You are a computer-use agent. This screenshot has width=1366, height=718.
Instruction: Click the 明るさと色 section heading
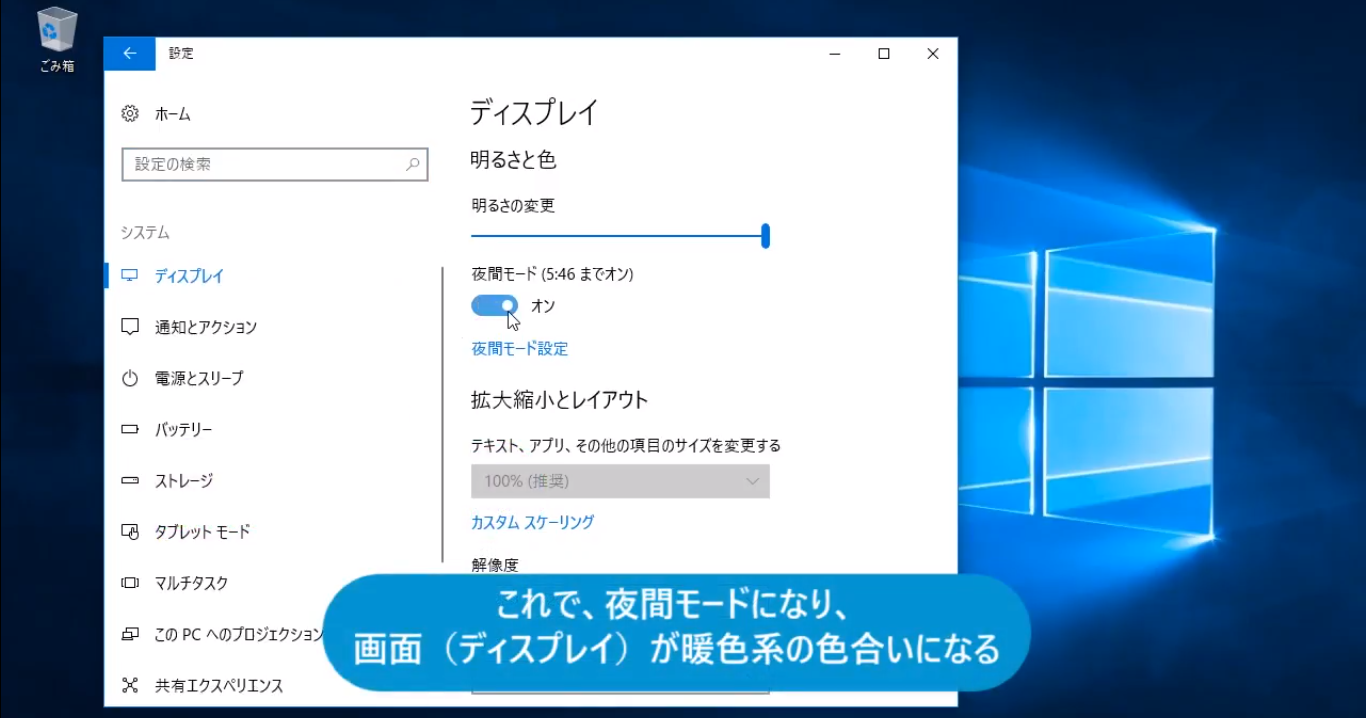coord(513,160)
